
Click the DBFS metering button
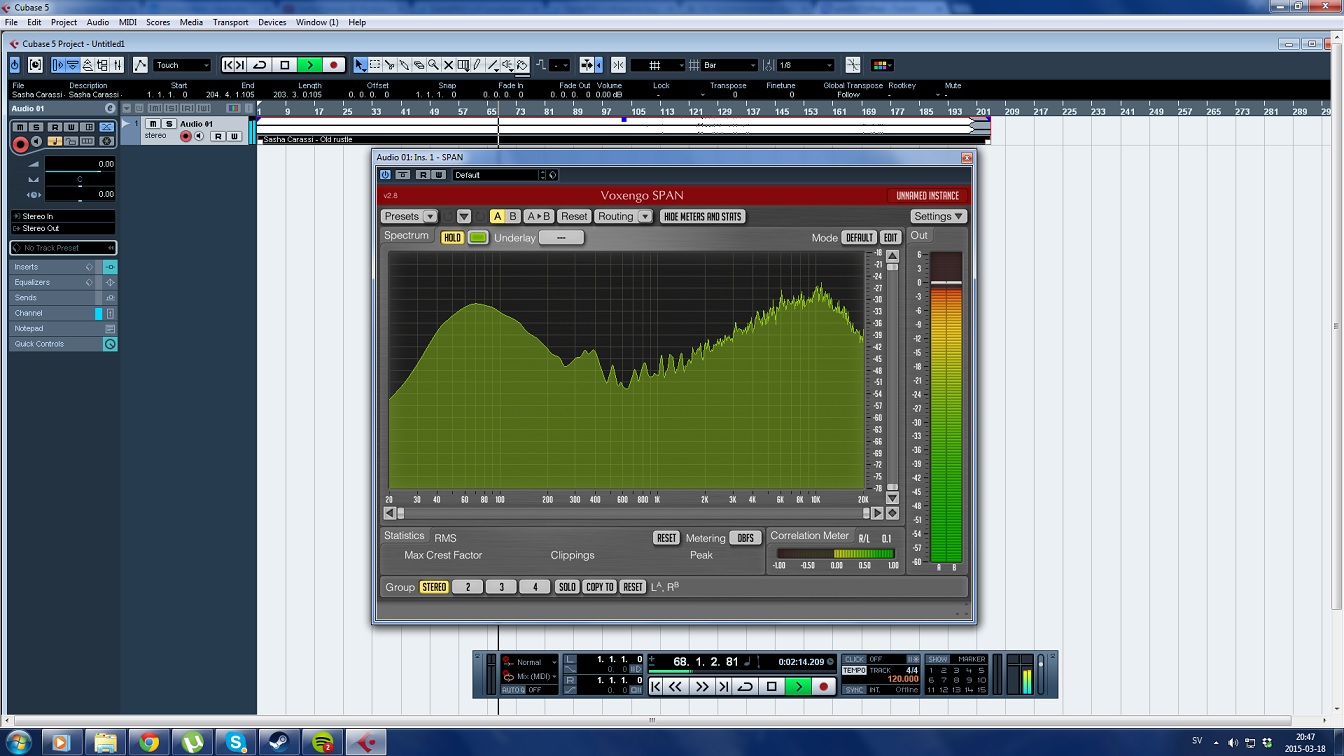coord(745,538)
